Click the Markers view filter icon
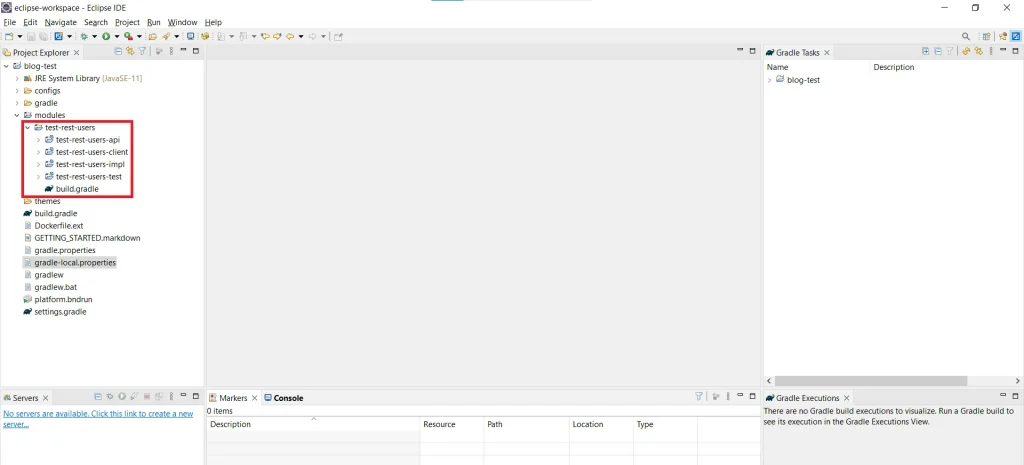 coord(699,396)
